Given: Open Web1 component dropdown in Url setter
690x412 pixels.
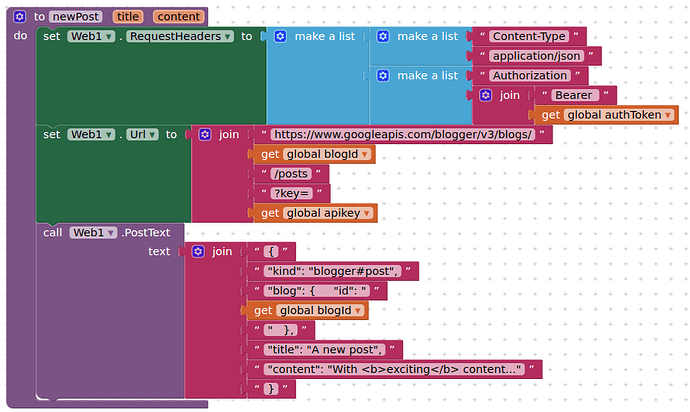Looking at the screenshot, I should [x=91, y=134].
